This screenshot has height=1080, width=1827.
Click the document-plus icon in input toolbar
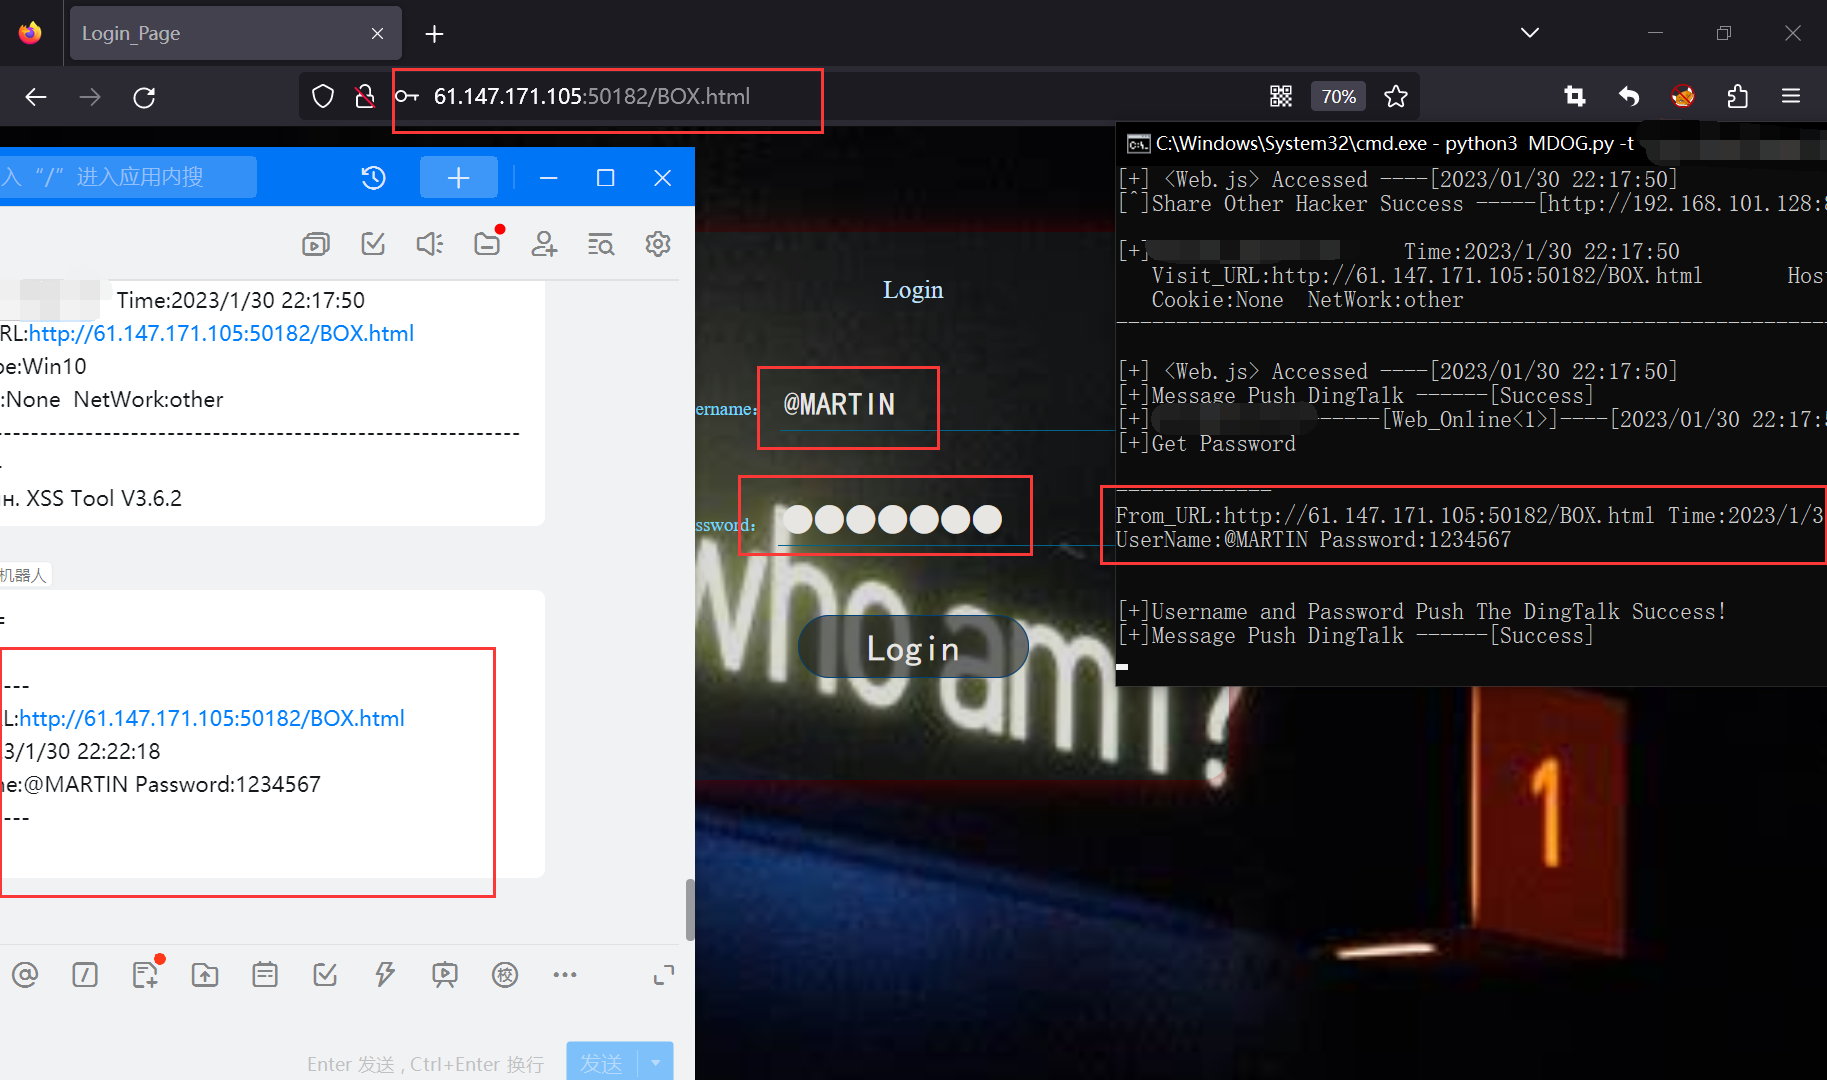(145, 974)
